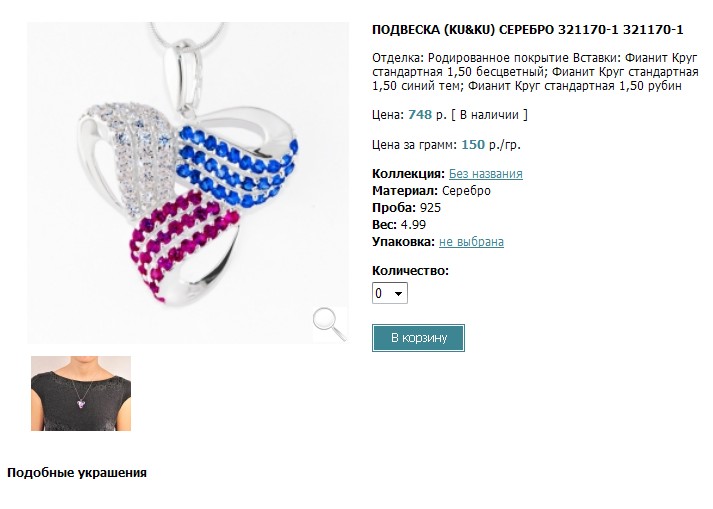Click the 'Коллекция:' label
This screenshot has height=509, width=713.
(408, 174)
